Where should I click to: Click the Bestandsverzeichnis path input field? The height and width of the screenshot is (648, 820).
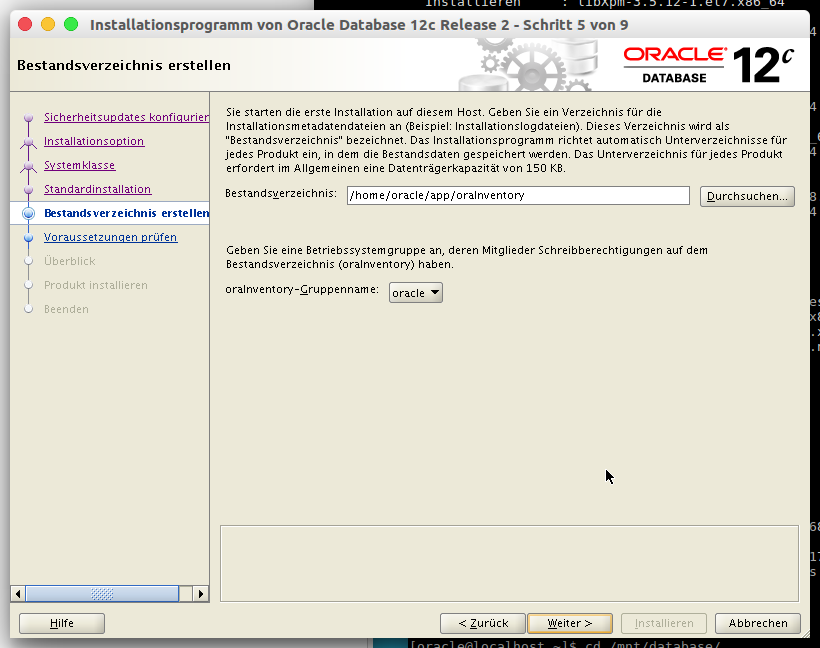516,195
